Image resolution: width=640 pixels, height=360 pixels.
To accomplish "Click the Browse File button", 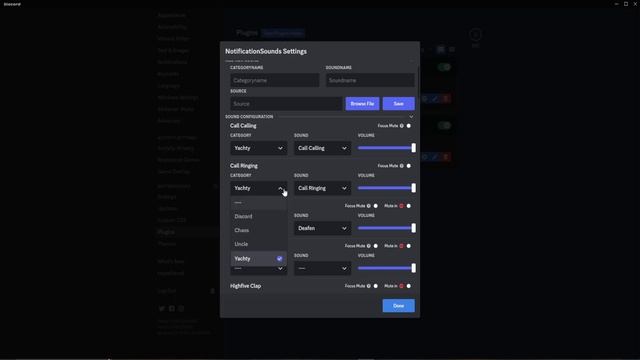I will pyautogui.click(x=362, y=104).
